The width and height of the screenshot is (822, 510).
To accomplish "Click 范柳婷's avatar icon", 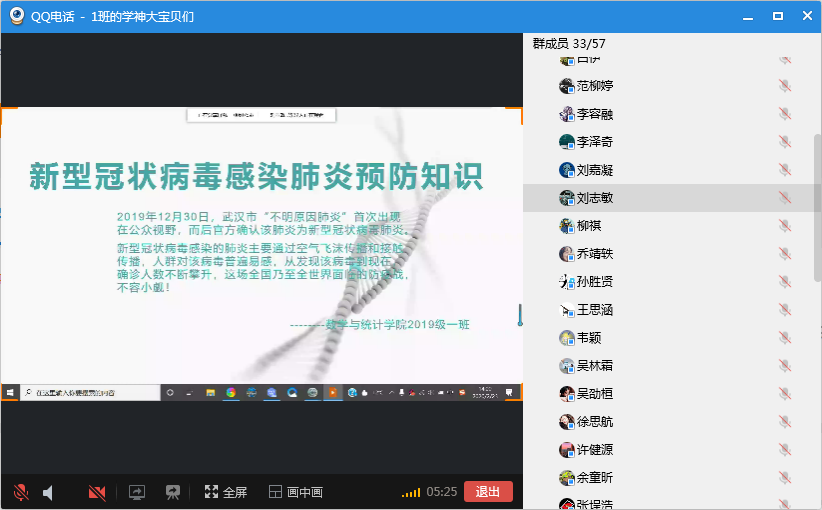I will pyautogui.click(x=567, y=86).
